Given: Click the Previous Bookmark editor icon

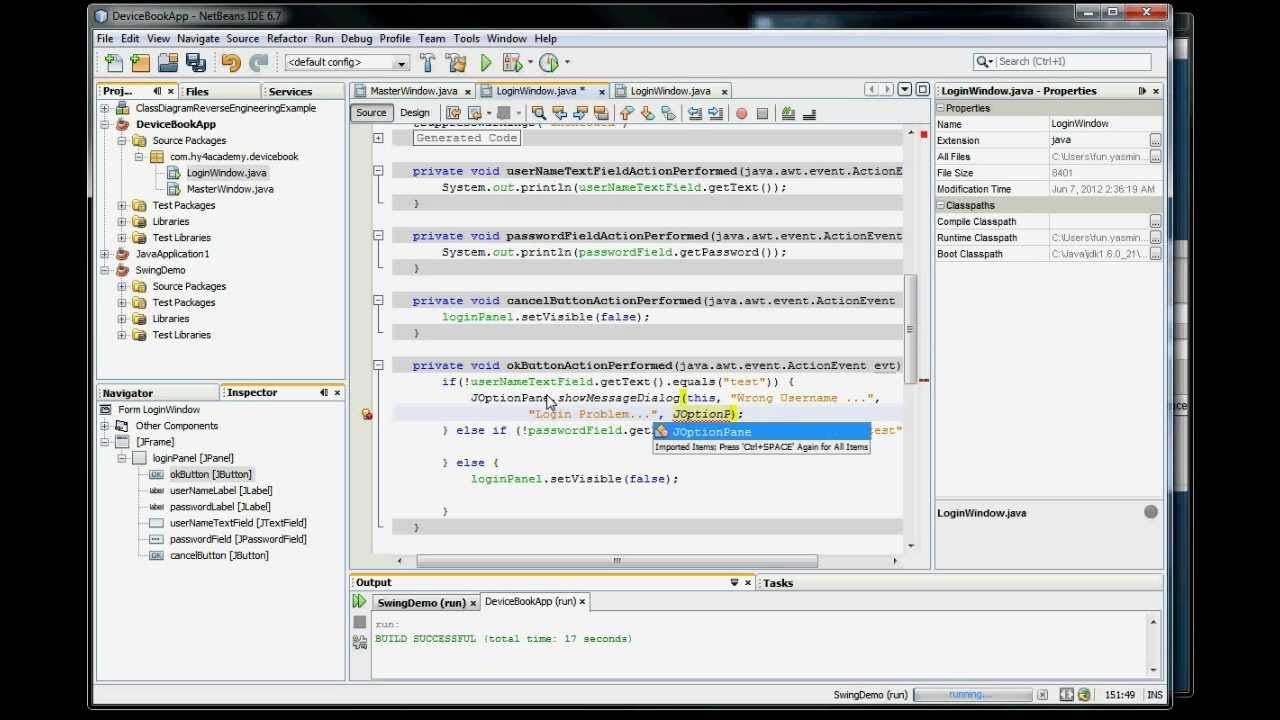Looking at the screenshot, I should (x=627, y=113).
